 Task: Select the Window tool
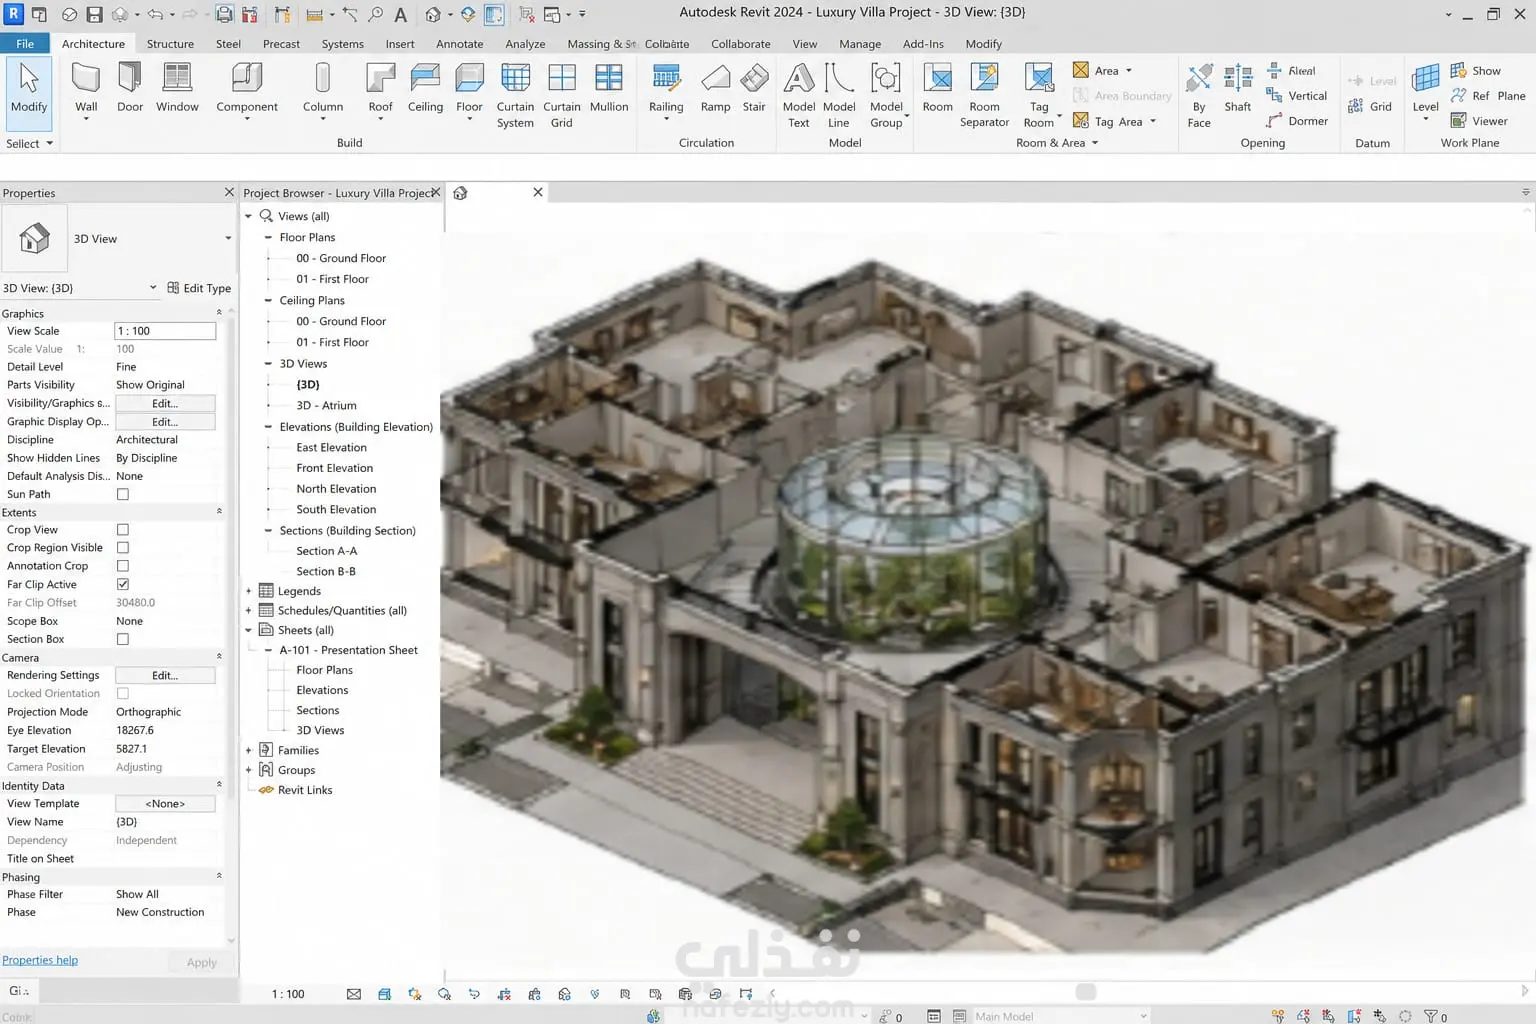point(177,88)
